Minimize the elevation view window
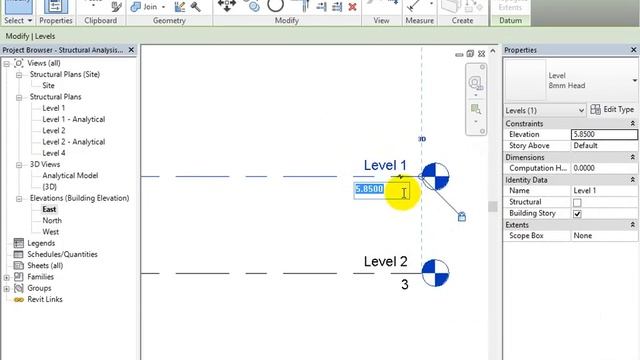 [459, 54]
